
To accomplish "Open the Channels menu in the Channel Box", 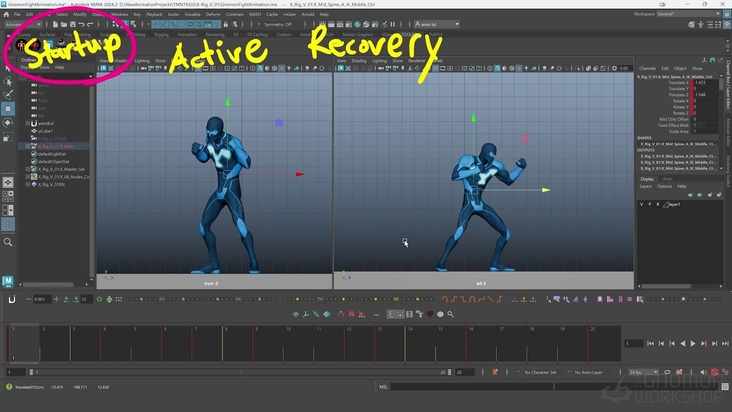I will click(x=648, y=69).
